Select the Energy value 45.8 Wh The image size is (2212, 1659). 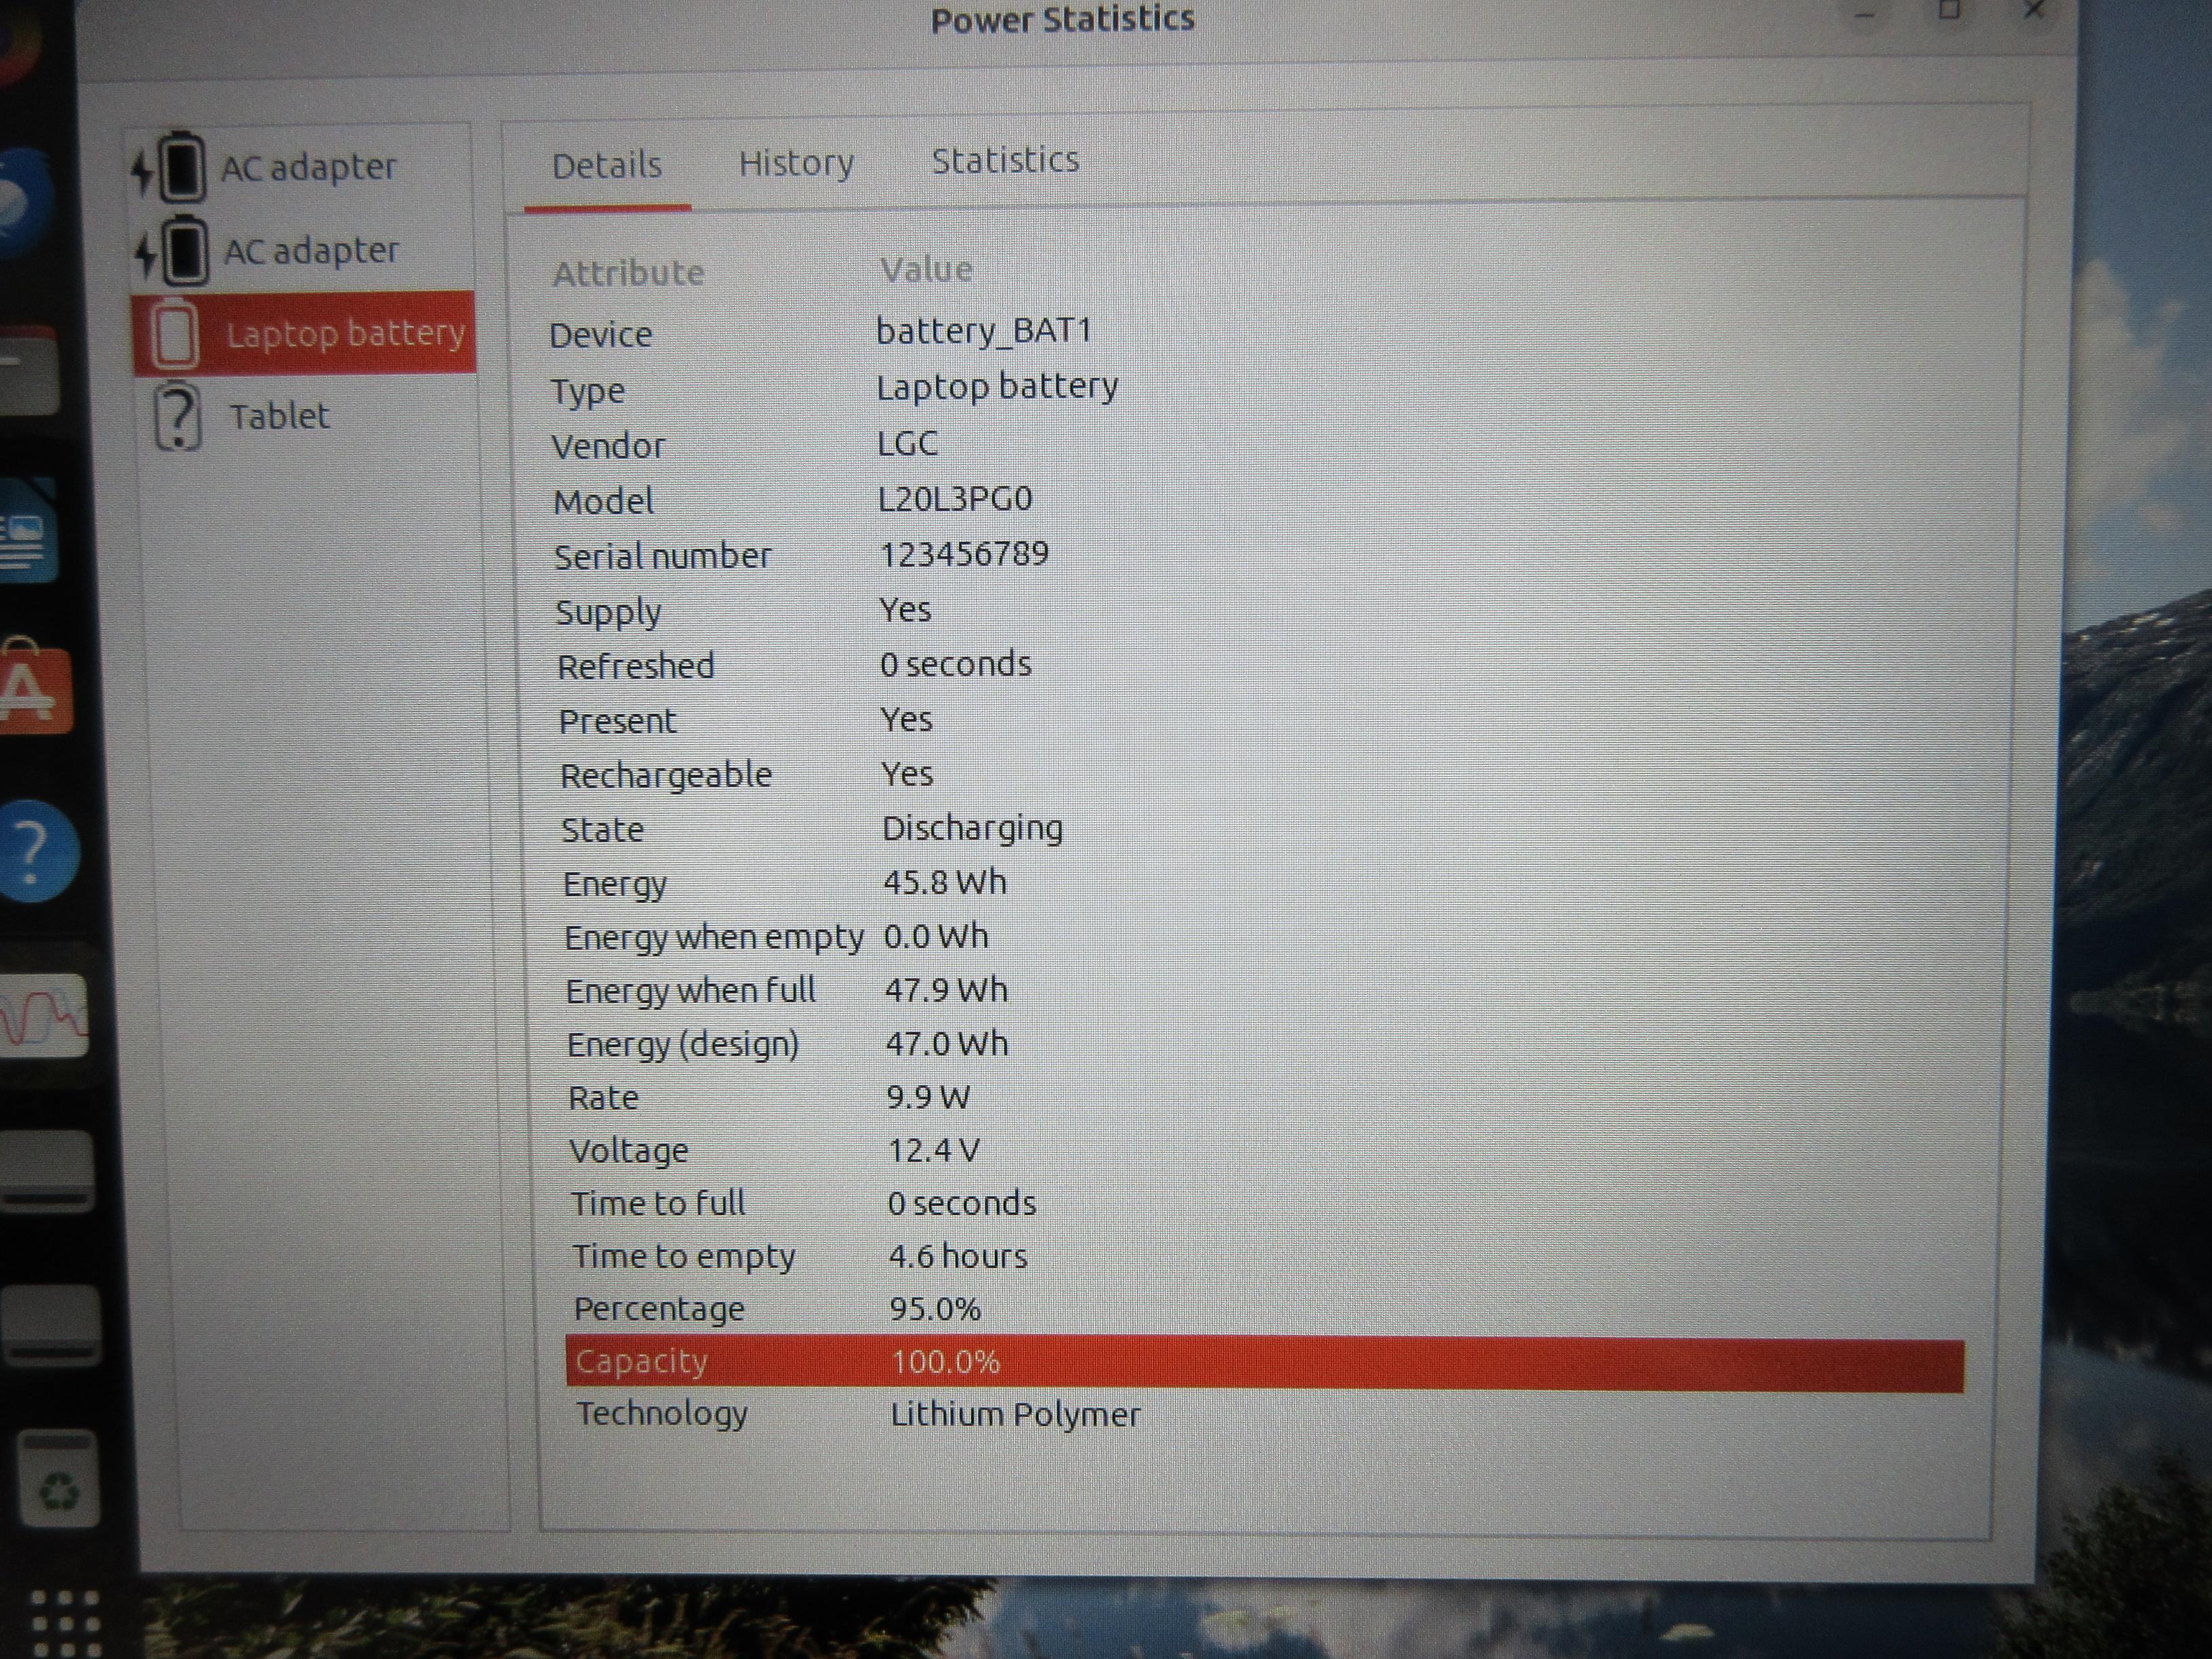point(945,882)
